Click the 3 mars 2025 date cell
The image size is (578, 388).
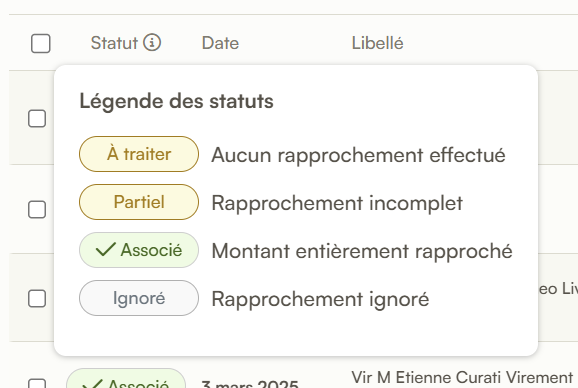(x=250, y=383)
